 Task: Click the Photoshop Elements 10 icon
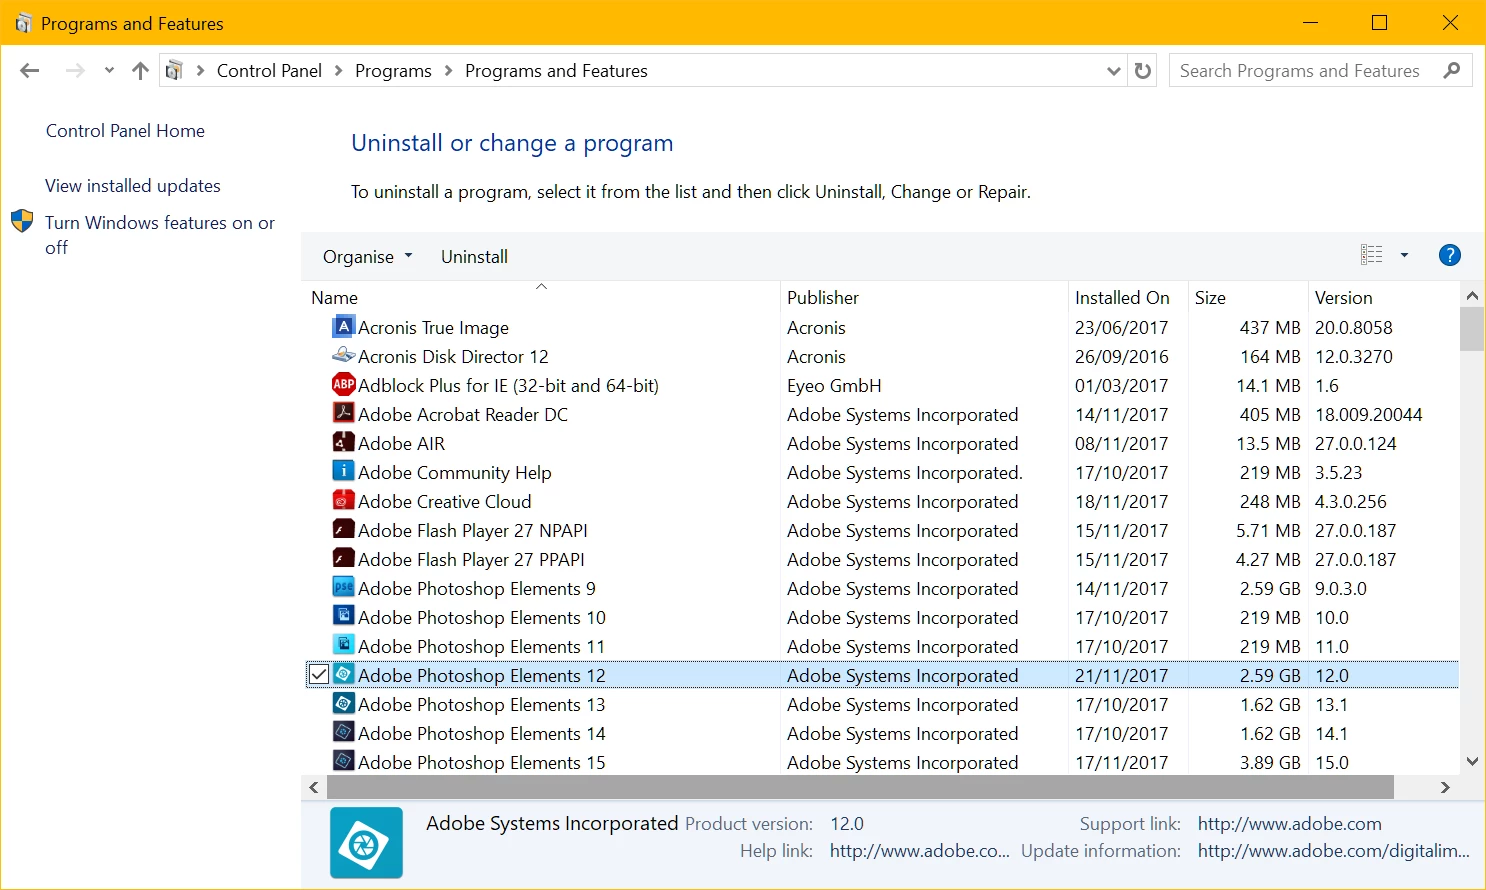pos(343,616)
